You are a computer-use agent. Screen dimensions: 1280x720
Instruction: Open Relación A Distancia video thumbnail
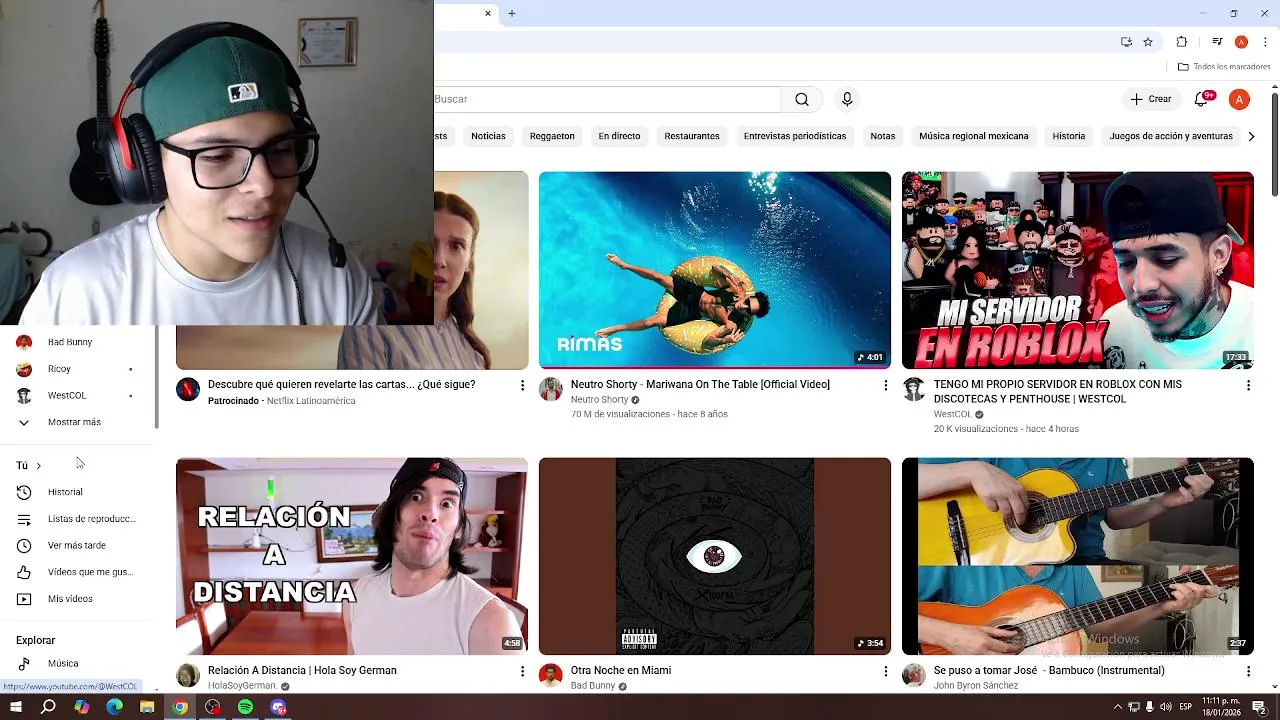(x=352, y=556)
